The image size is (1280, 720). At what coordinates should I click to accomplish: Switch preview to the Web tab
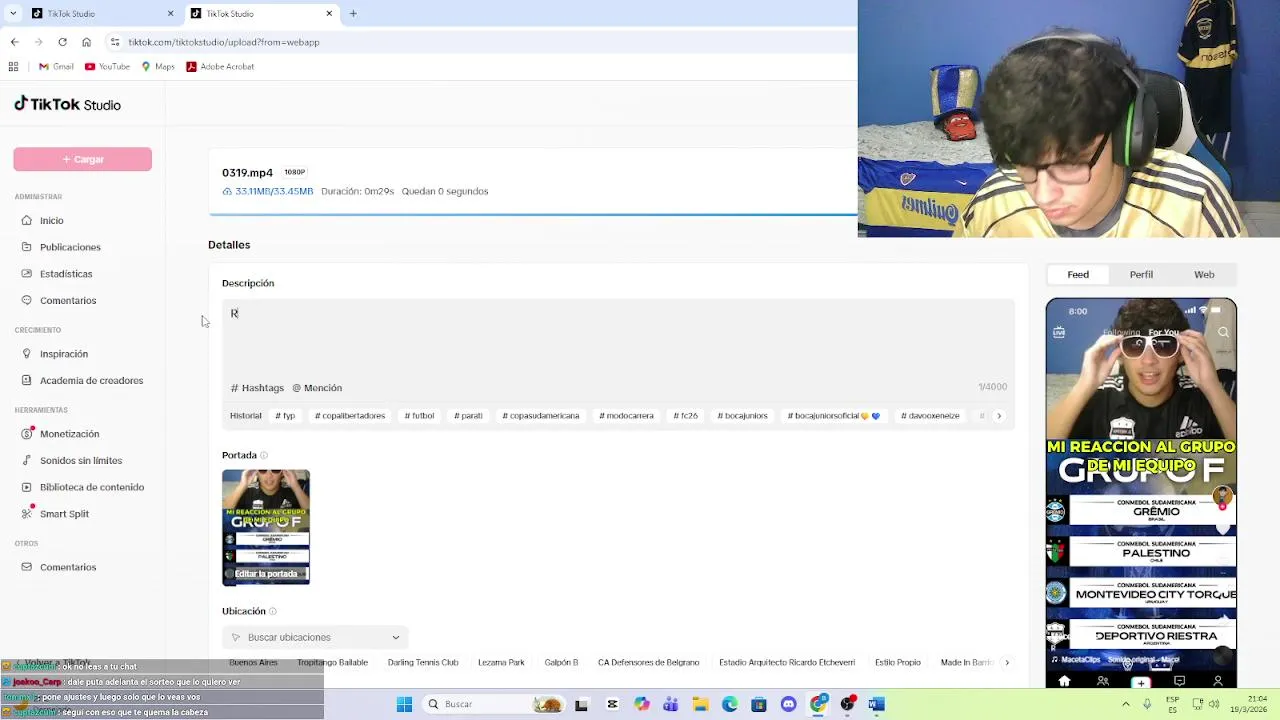(x=1204, y=274)
